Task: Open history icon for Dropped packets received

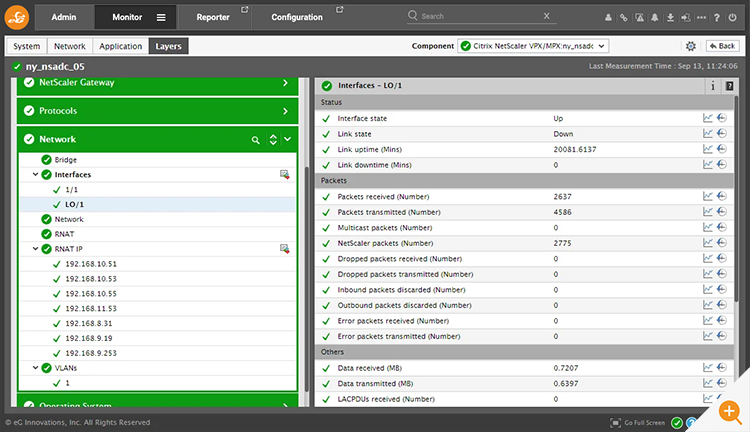Action: [x=722, y=258]
